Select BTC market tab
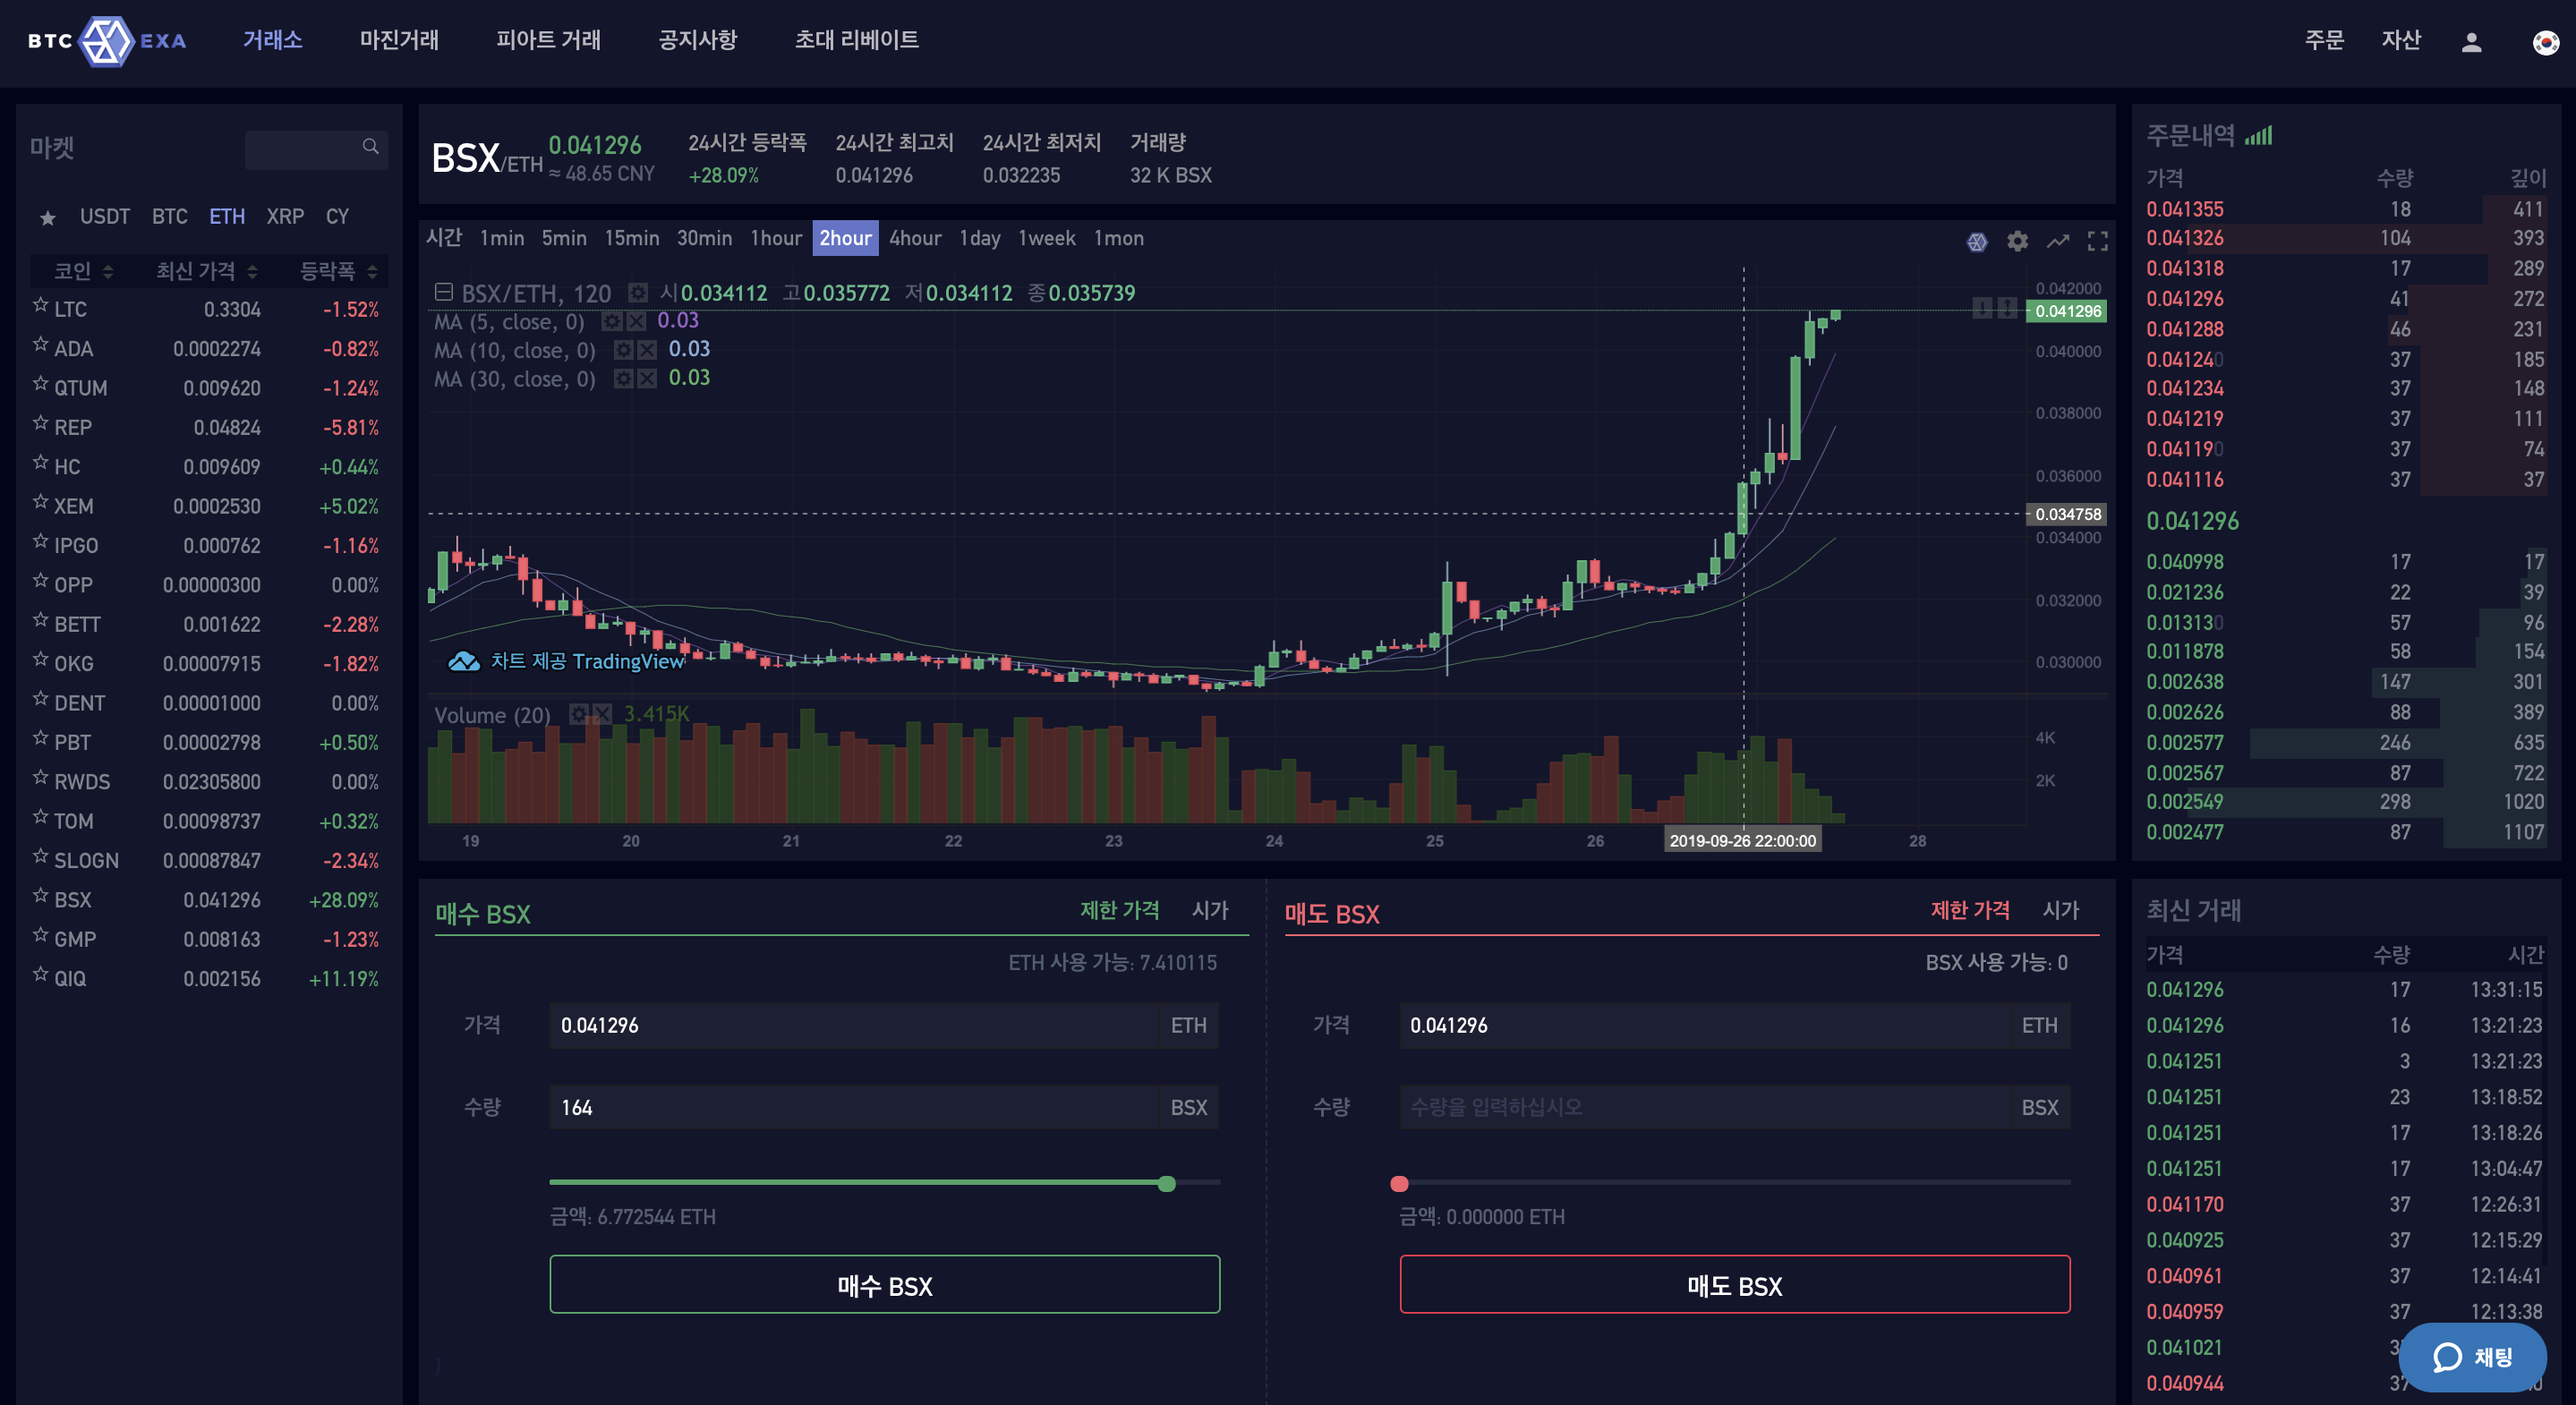2576x1405 pixels. tap(170, 217)
